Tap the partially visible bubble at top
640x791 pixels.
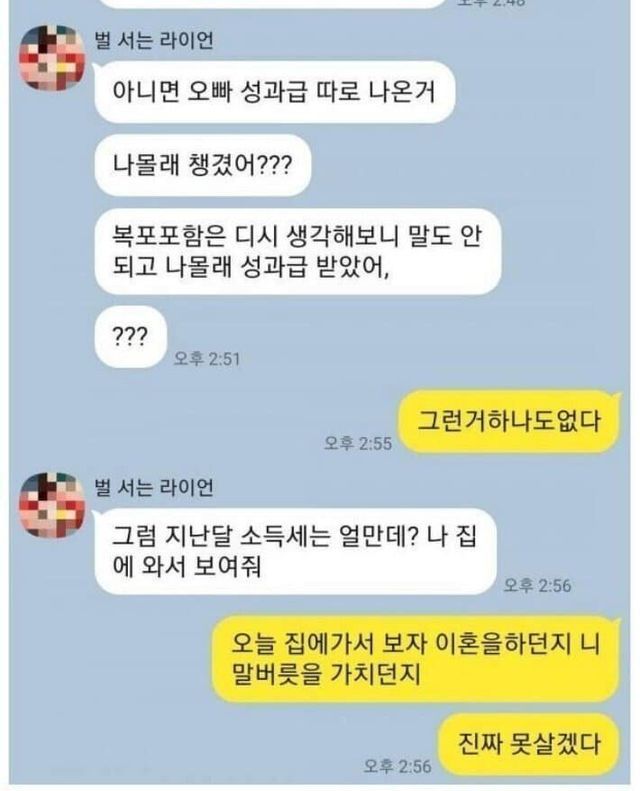click(272, 4)
